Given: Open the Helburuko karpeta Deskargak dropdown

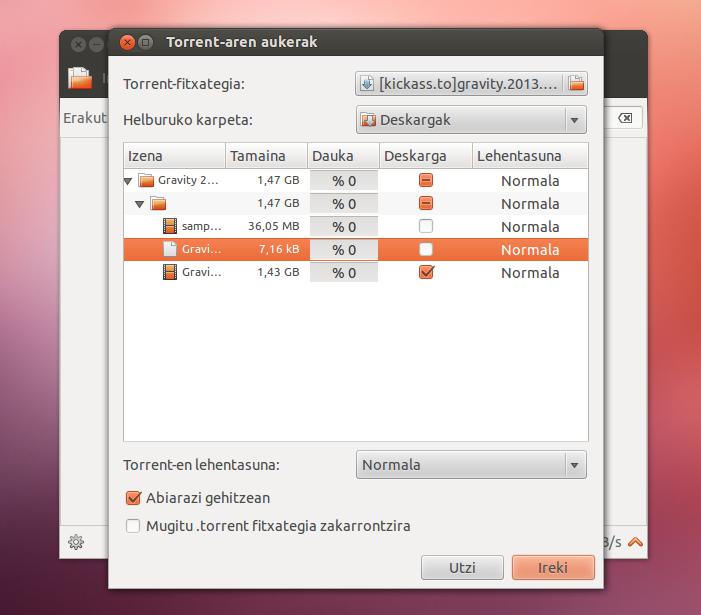Looking at the screenshot, I should tap(471, 120).
